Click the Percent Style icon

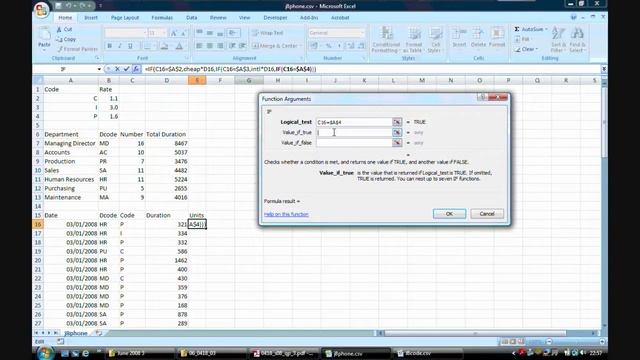click(x=329, y=46)
